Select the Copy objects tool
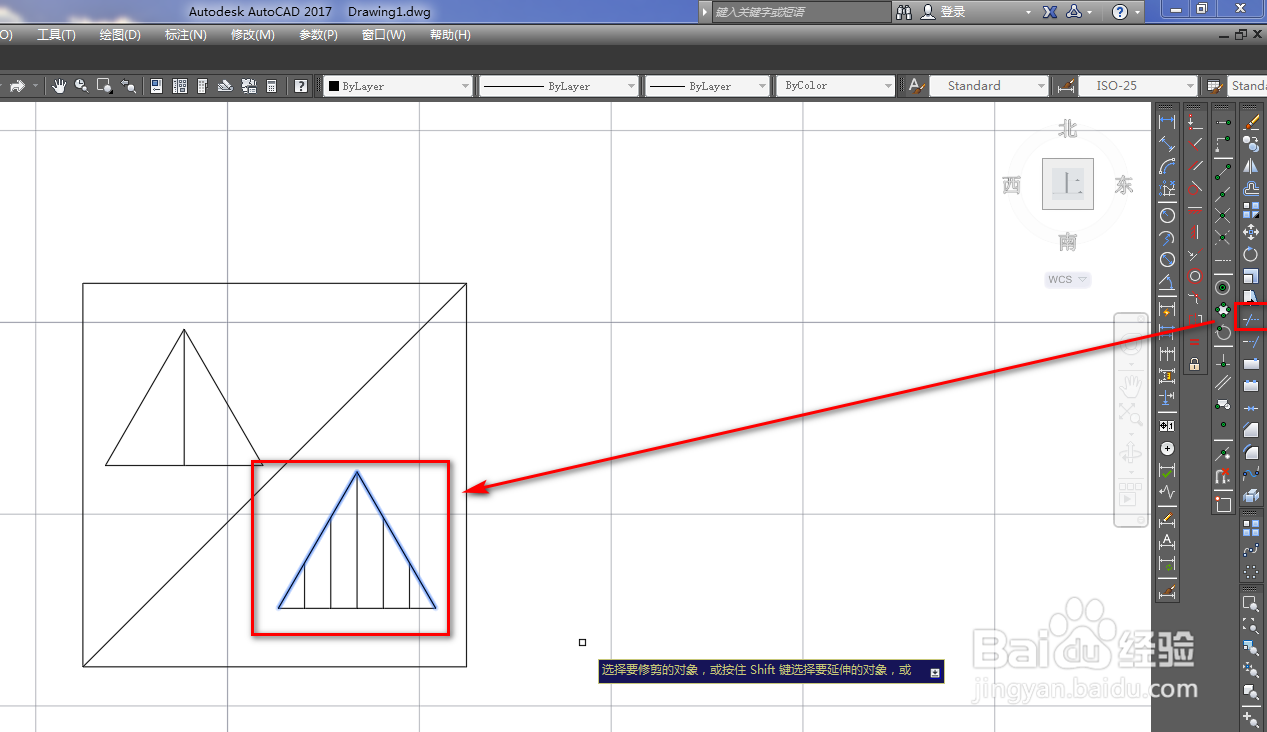This screenshot has height=732, width=1267. [x=1251, y=145]
